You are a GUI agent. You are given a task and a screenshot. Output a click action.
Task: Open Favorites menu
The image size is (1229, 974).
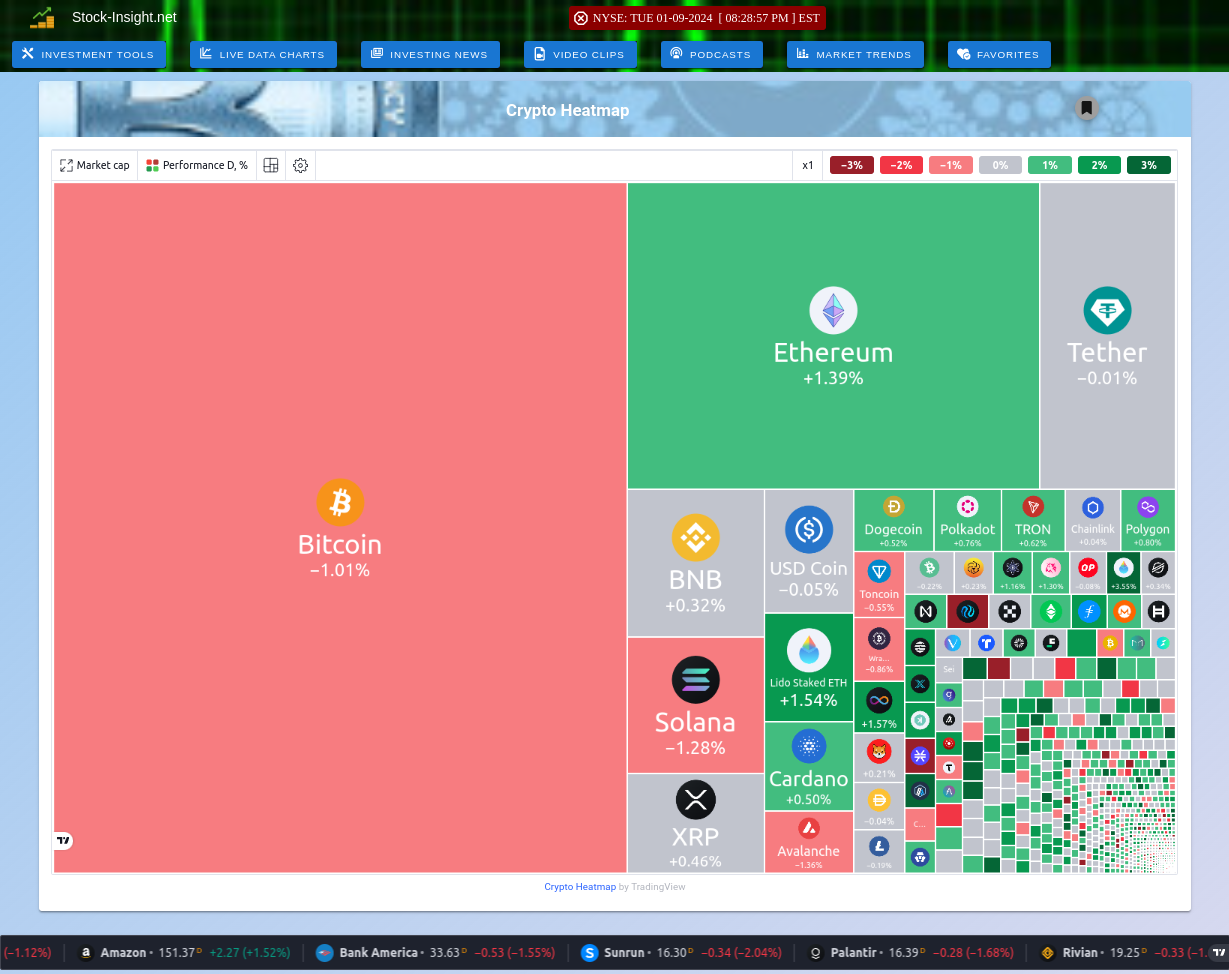pos(999,54)
